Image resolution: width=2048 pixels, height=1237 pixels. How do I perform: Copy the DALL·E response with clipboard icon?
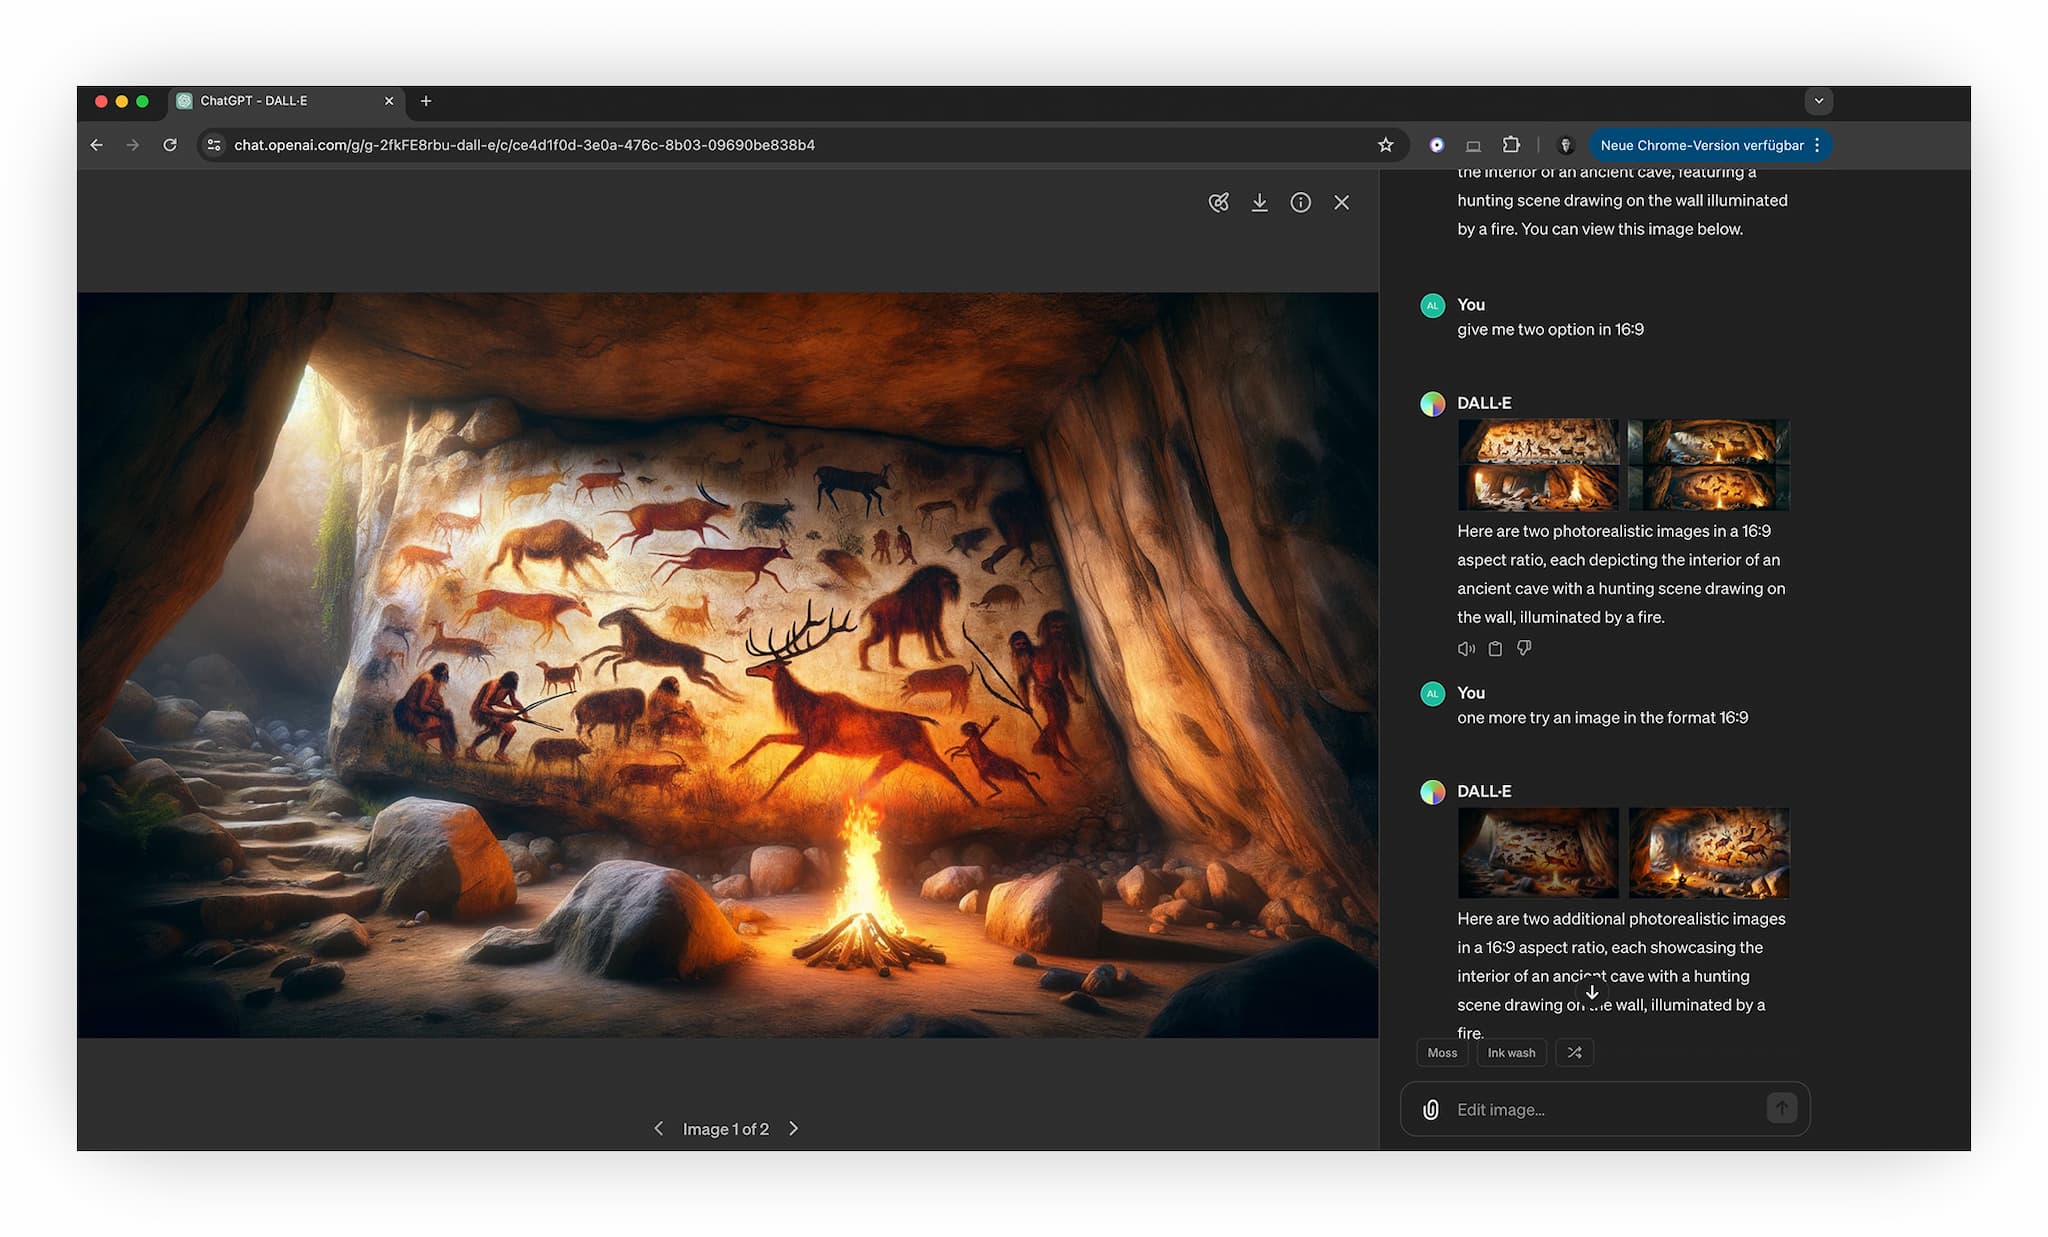pyautogui.click(x=1495, y=649)
